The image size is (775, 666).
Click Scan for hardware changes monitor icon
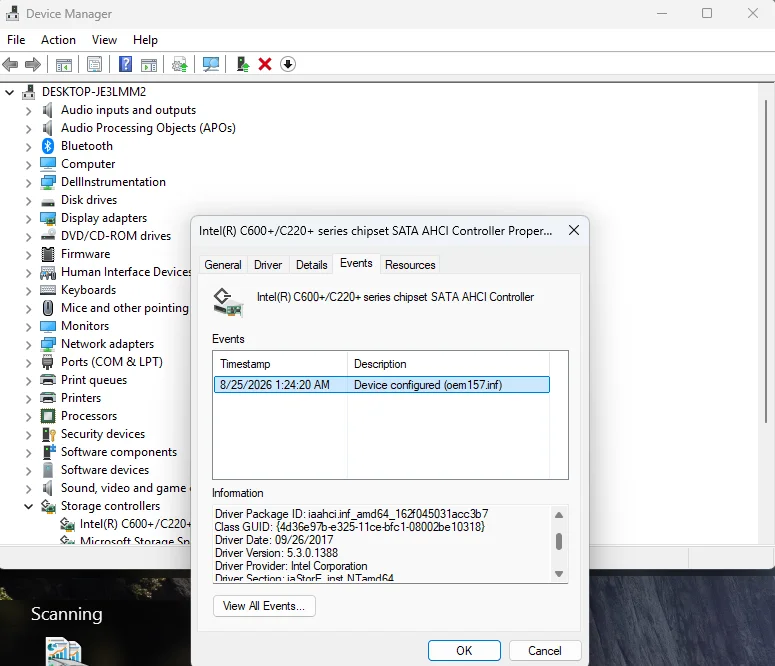211,64
